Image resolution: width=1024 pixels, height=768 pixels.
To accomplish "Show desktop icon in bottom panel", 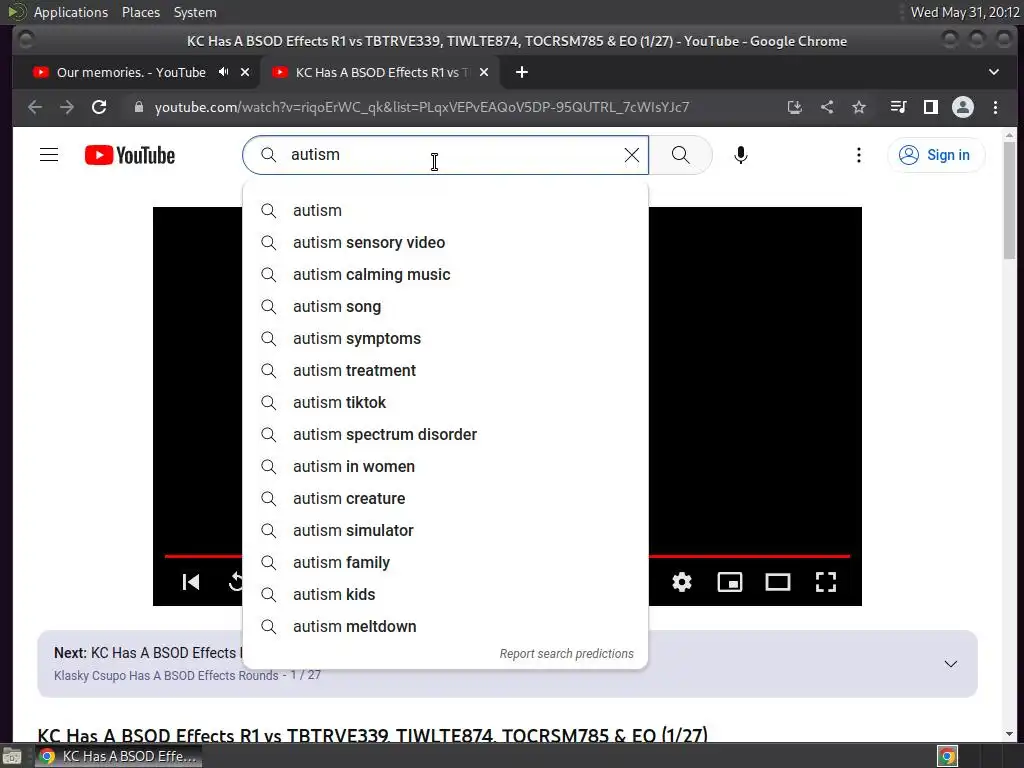I will pyautogui.click(x=12, y=756).
